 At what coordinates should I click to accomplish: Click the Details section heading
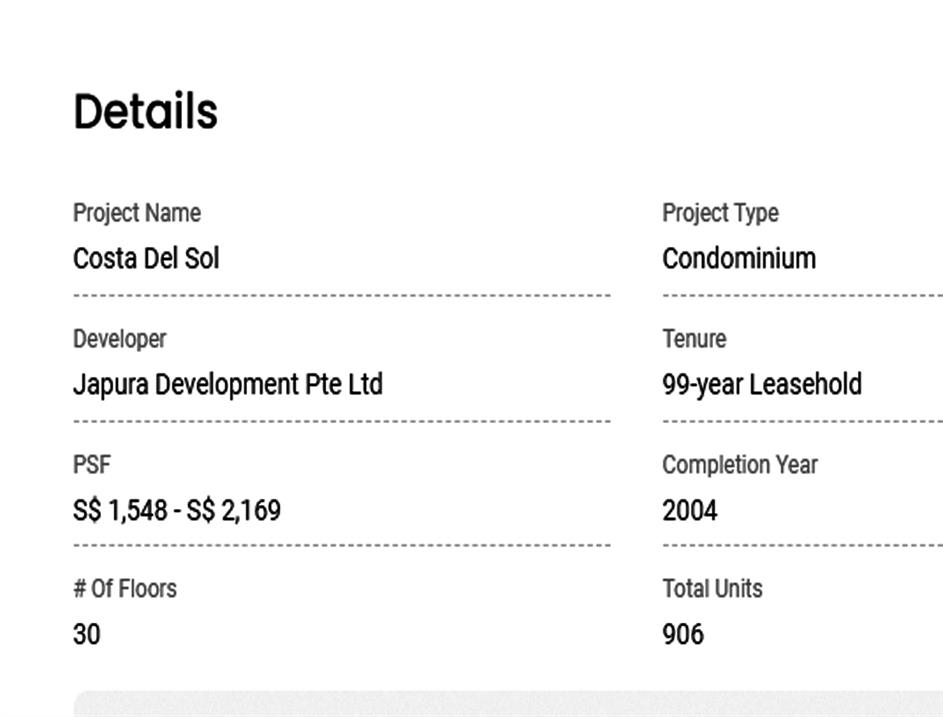145,111
